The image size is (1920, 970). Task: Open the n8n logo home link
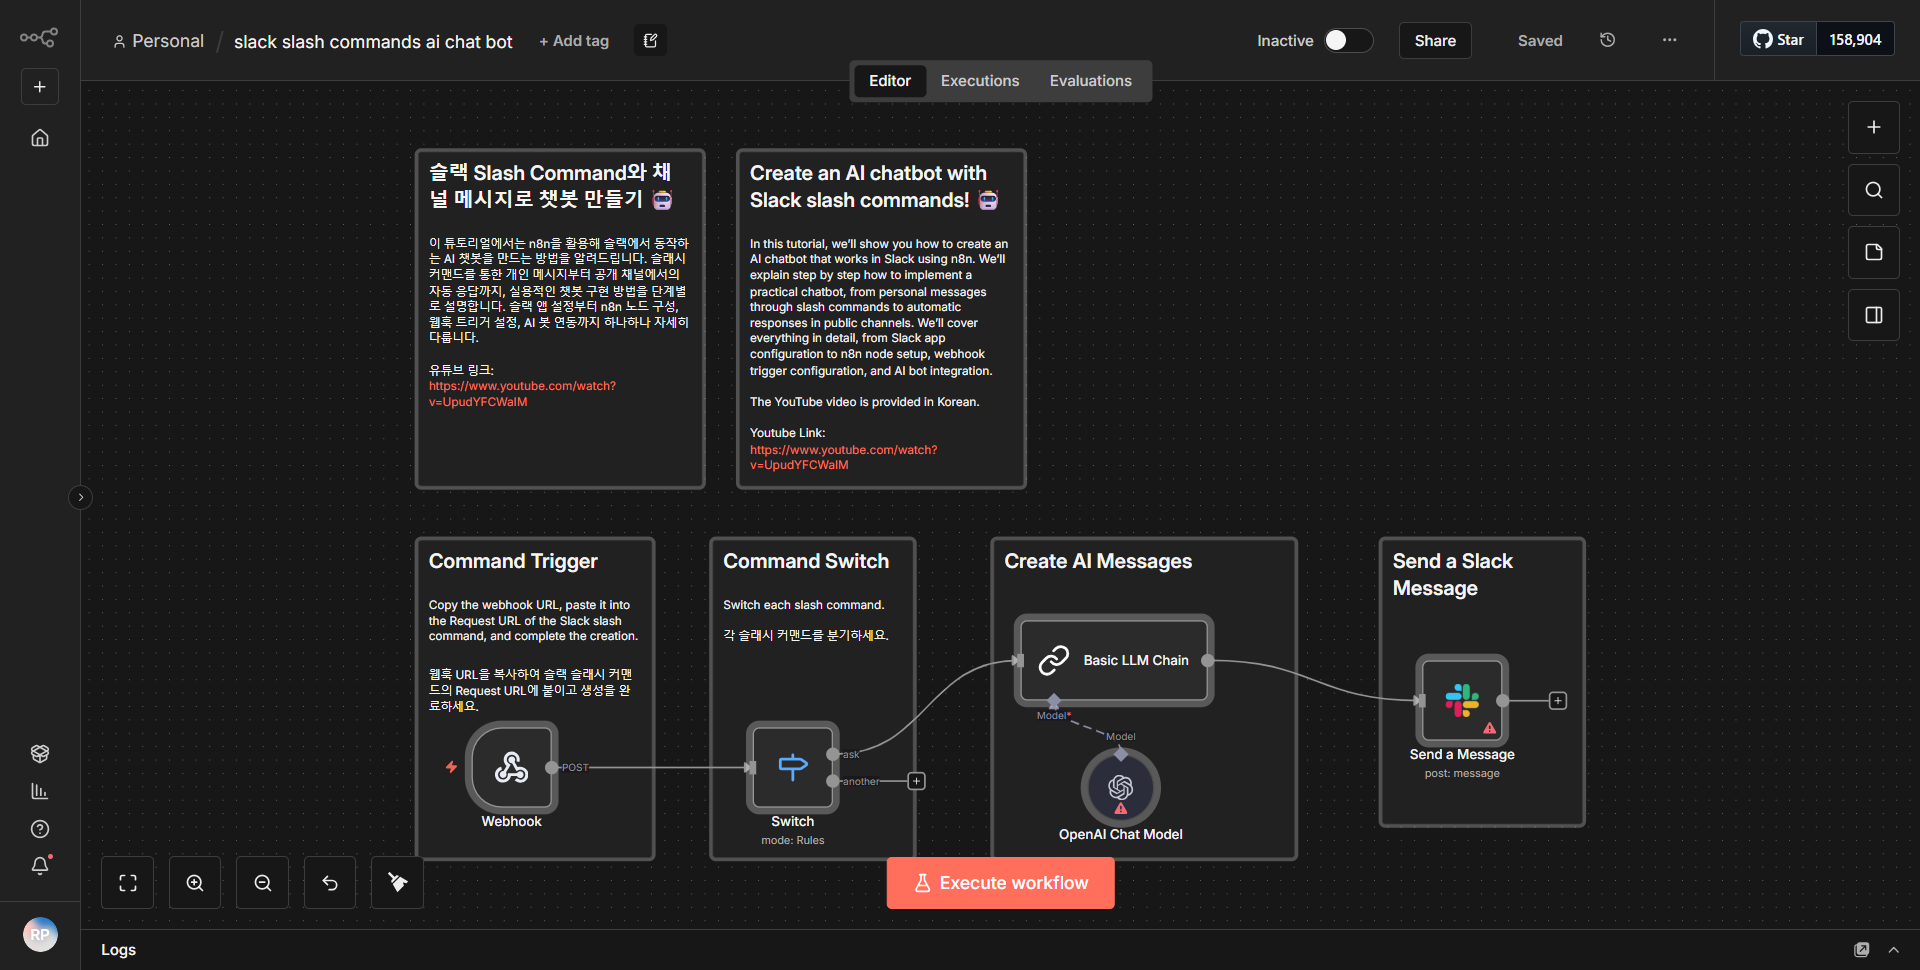click(x=39, y=38)
